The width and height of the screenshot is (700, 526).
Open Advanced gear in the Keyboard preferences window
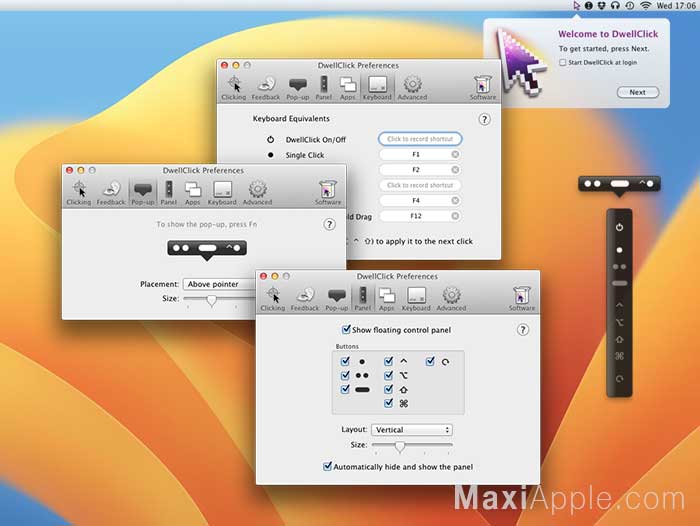tap(412, 88)
